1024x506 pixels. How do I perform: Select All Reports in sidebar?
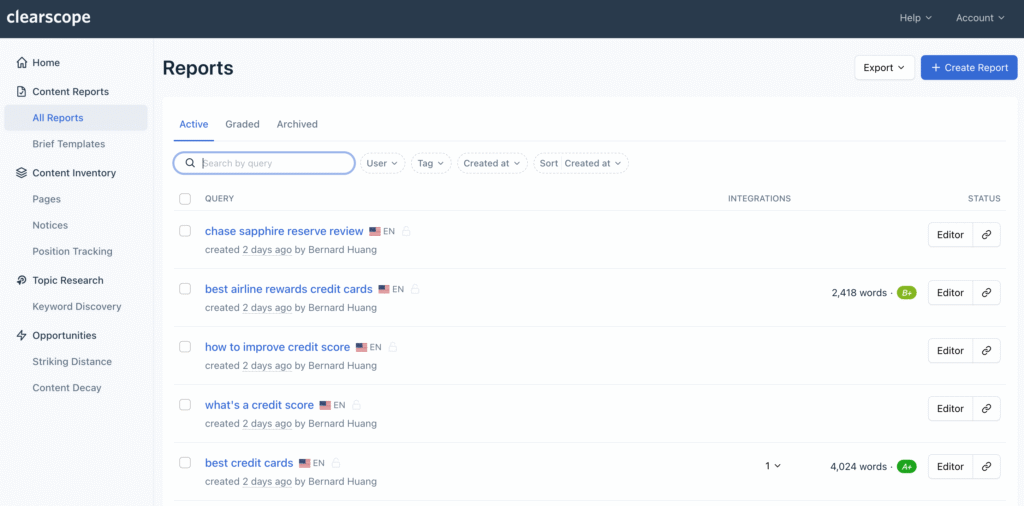coord(76,118)
